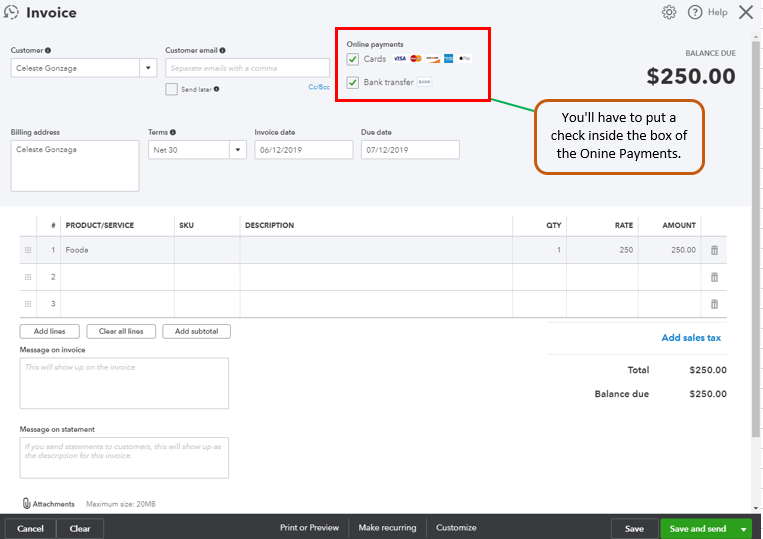The image size is (763, 539).
Task: Grab the drag handle of line 1
Action: [x=28, y=250]
